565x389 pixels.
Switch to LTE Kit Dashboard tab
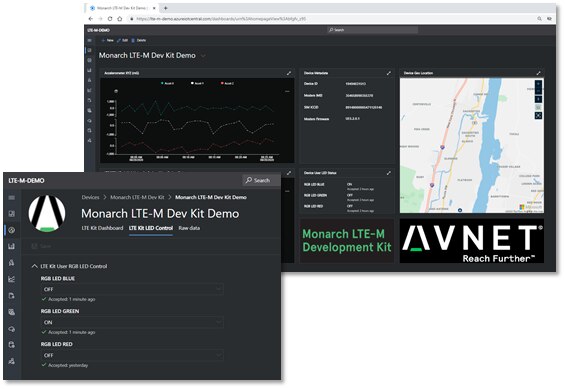coord(102,228)
